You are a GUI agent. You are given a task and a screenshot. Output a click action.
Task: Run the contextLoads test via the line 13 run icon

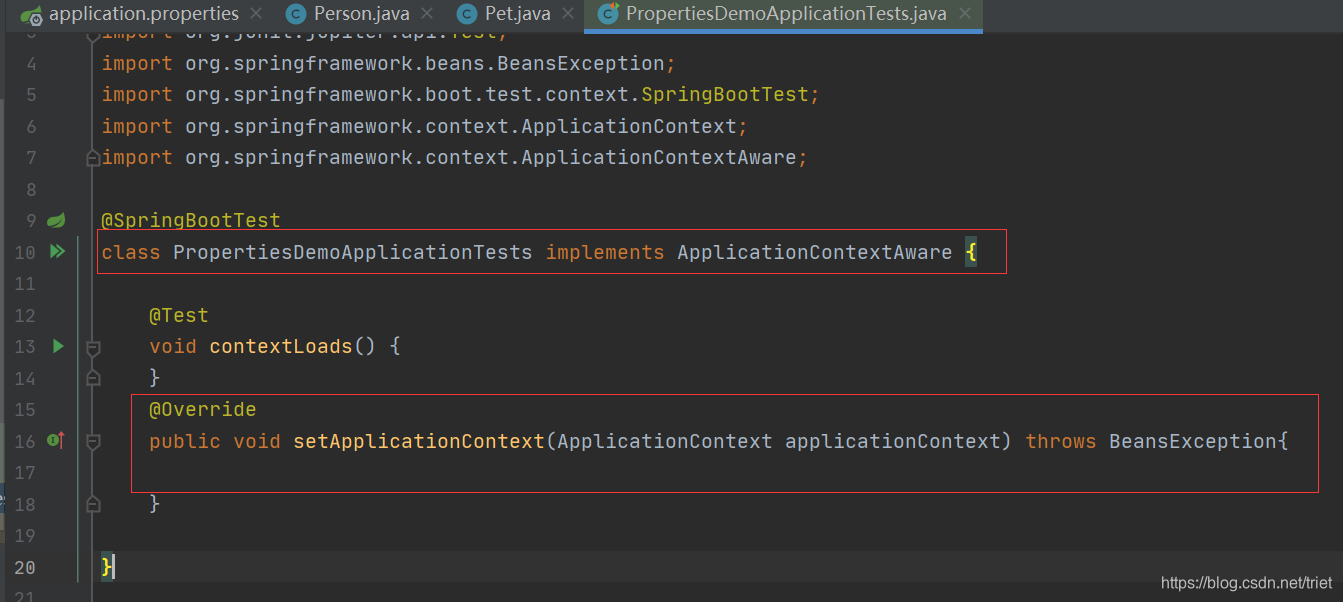click(x=57, y=346)
